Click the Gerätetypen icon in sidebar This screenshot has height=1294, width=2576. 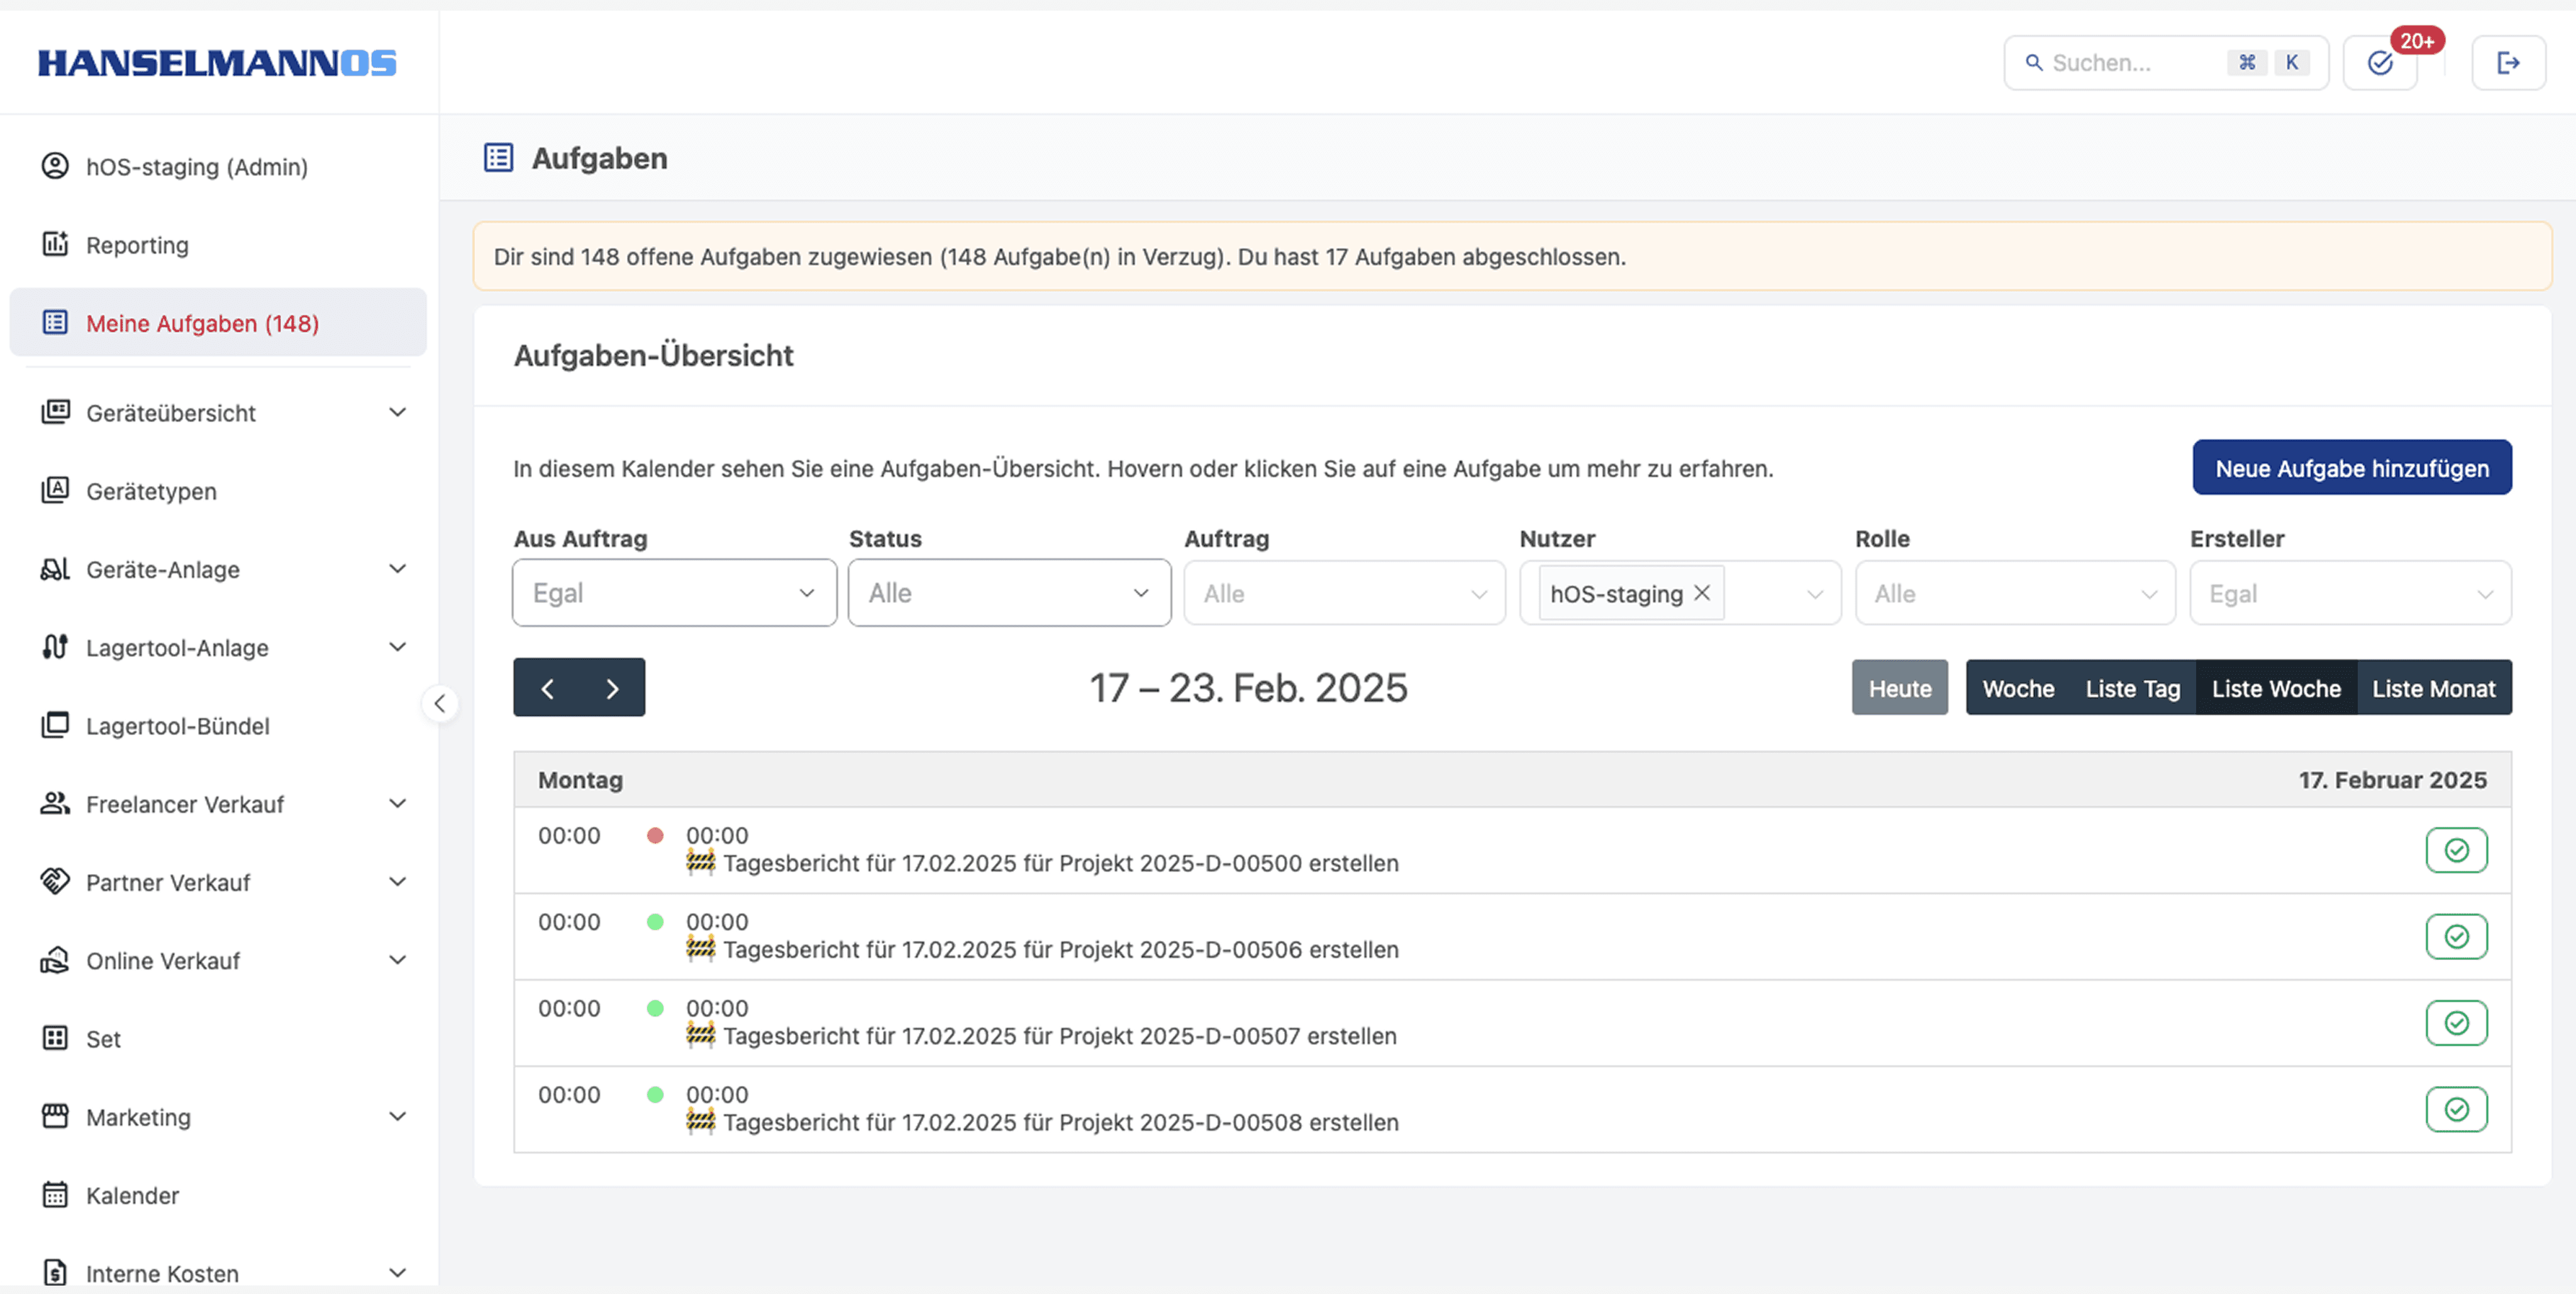tap(55, 490)
